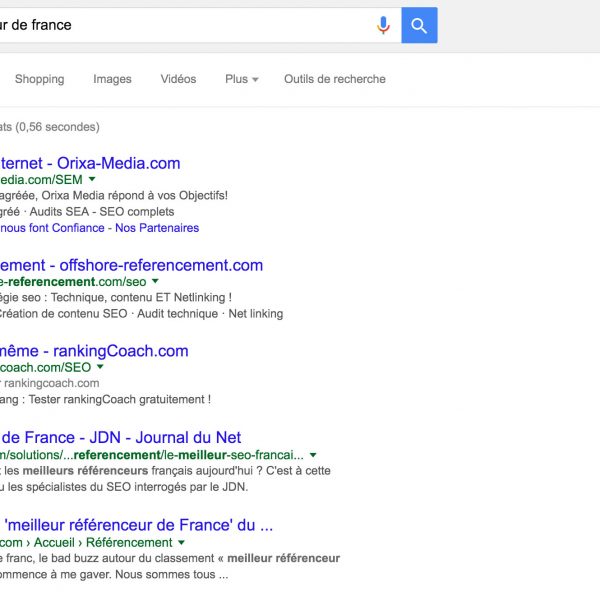Click the text 'Tester rankingCoach gratuitement !'
This screenshot has width=600, height=600.
click(x=120, y=400)
